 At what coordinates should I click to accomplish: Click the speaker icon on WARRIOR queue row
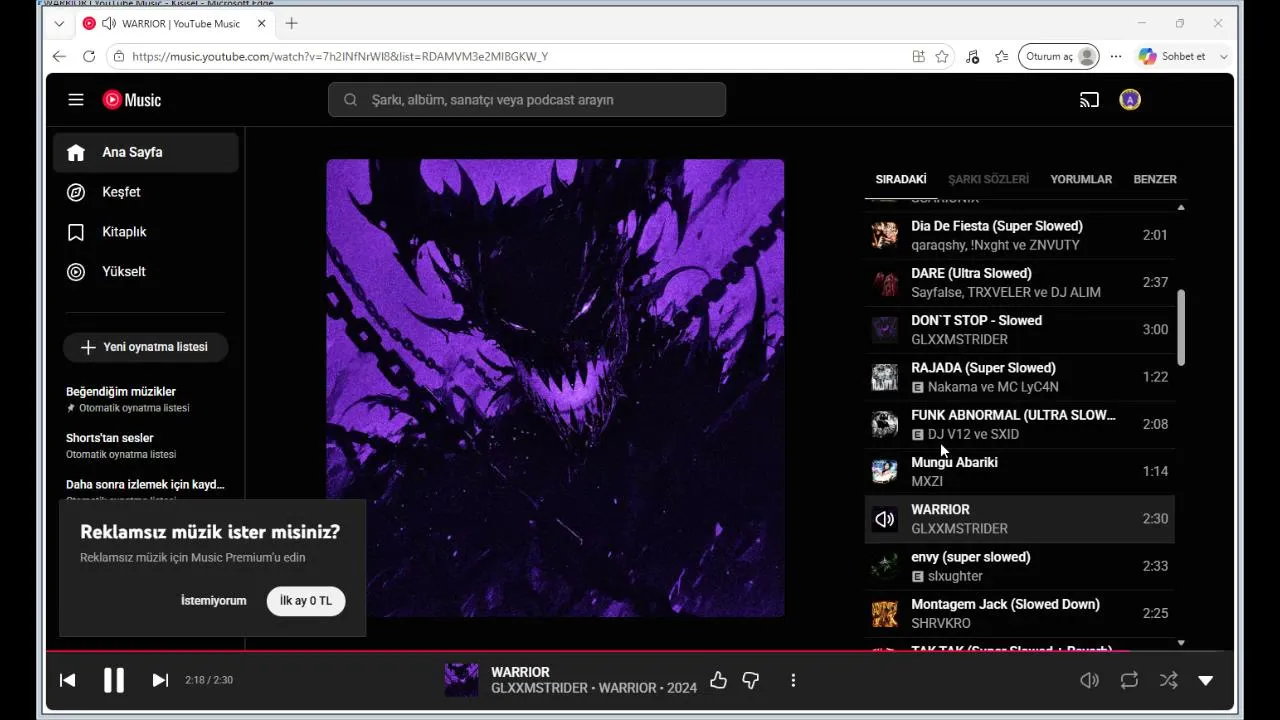(x=884, y=519)
